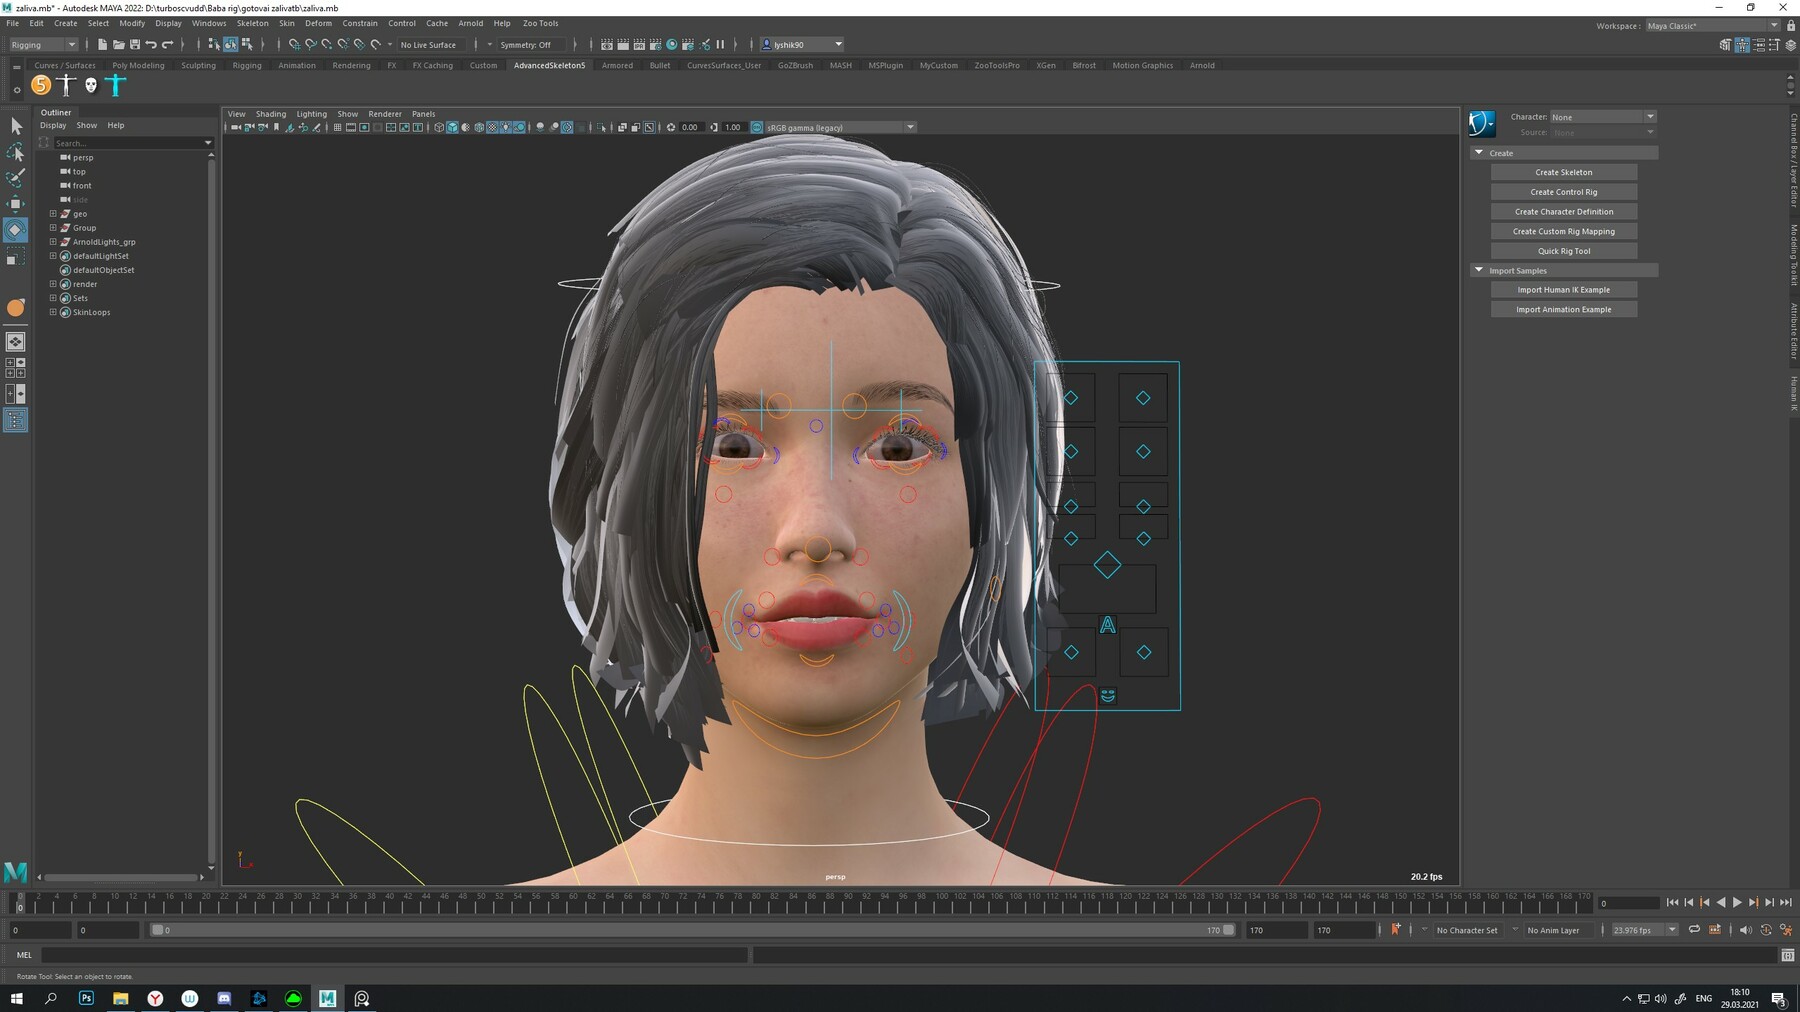Select the Rotate tool in the toolbox
Screen dimensions: 1800x1012
click(16, 229)
